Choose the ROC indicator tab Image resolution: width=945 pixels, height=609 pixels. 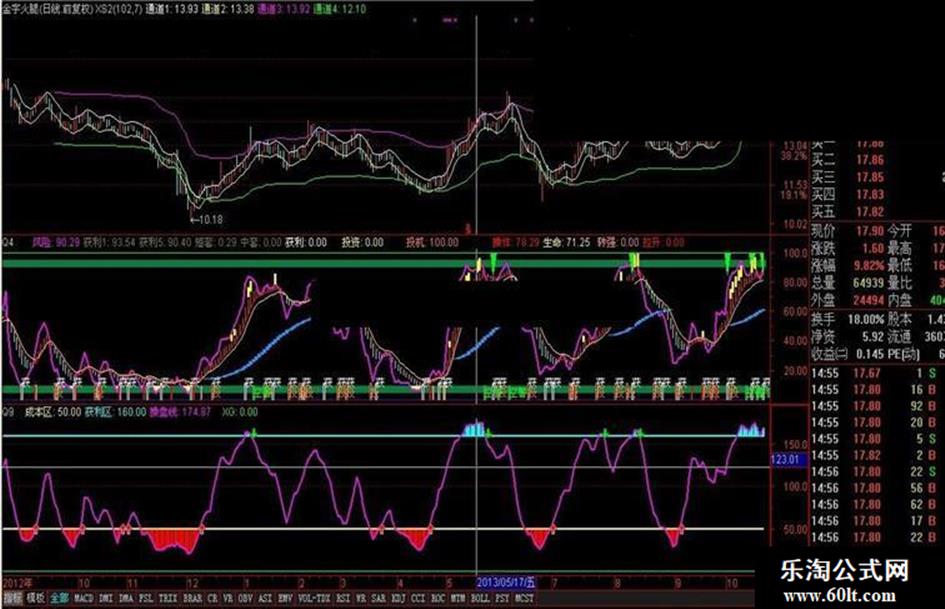point(438,598)
